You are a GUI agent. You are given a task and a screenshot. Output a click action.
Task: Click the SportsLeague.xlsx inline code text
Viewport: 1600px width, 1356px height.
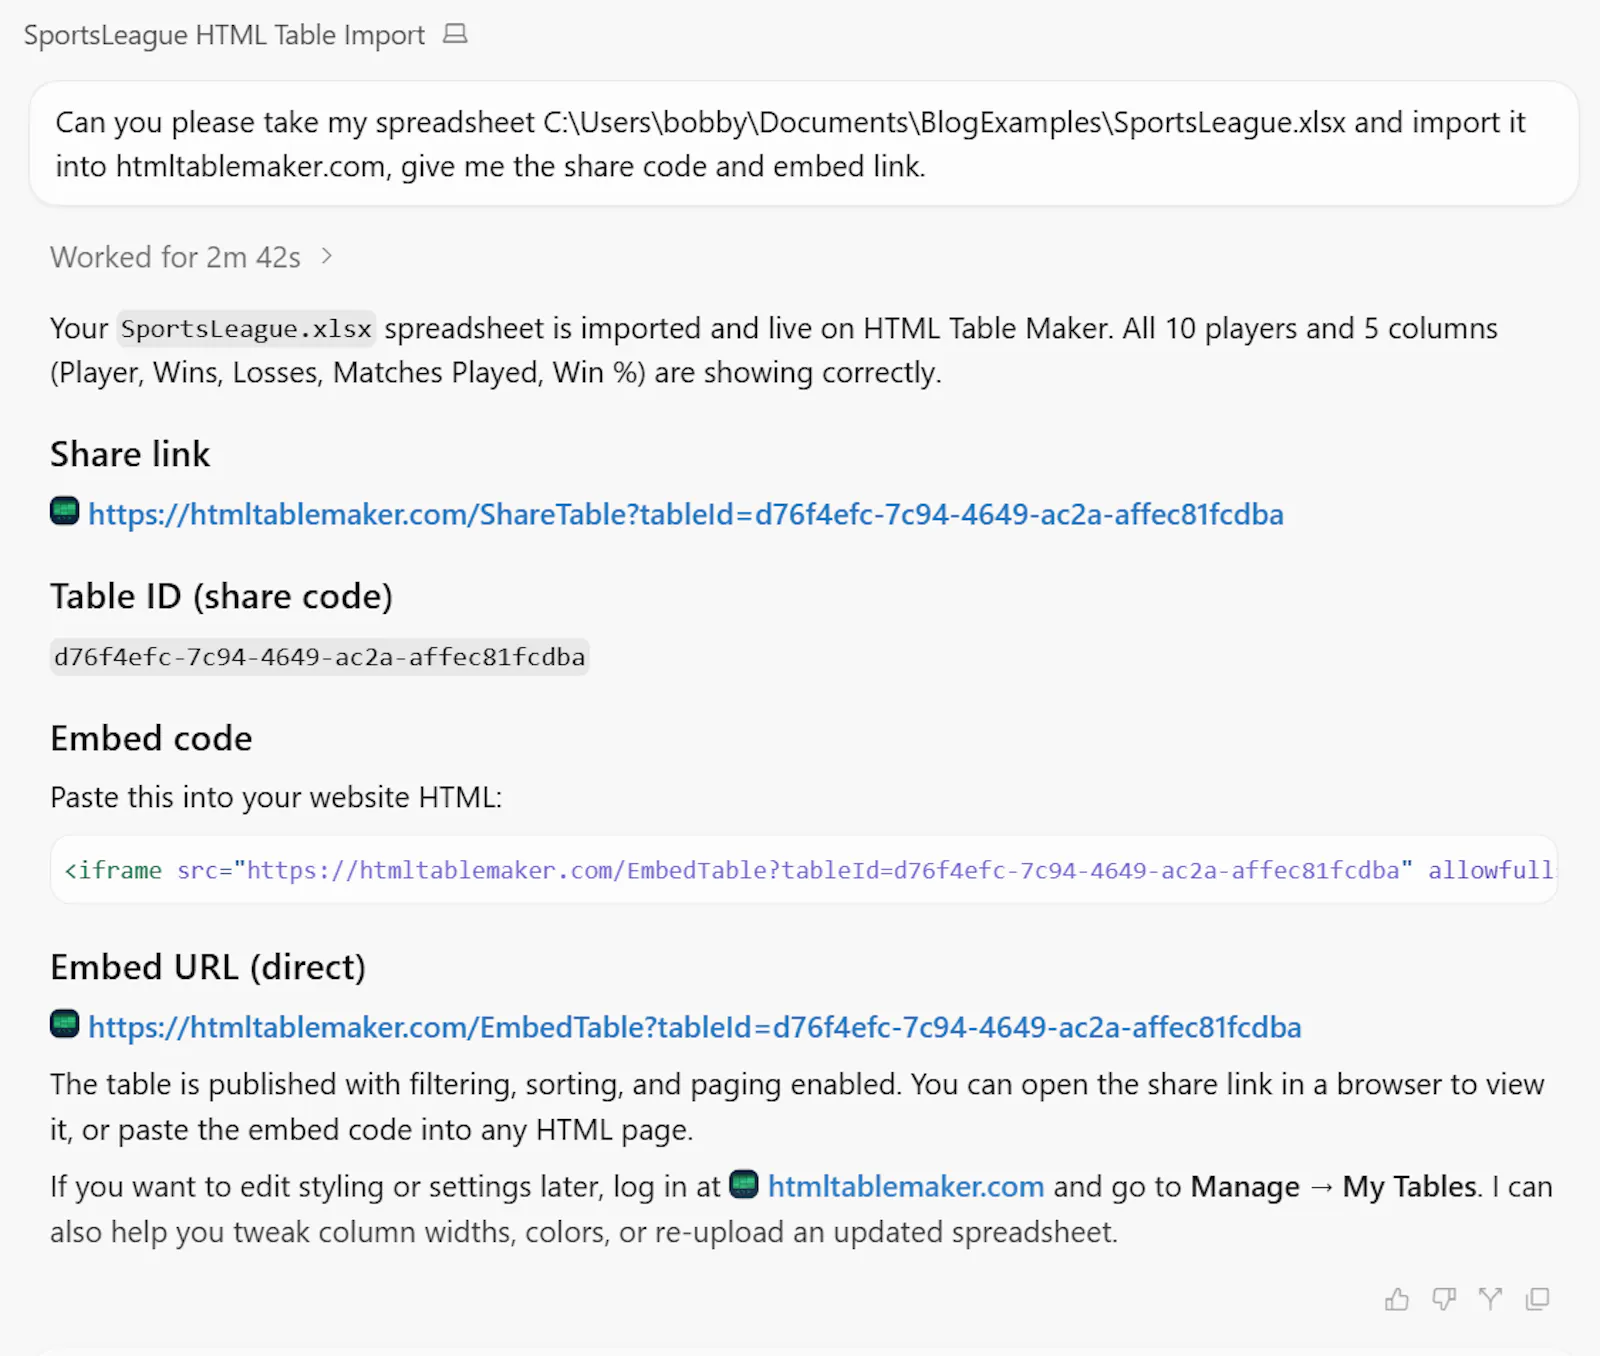click(246, 329)
